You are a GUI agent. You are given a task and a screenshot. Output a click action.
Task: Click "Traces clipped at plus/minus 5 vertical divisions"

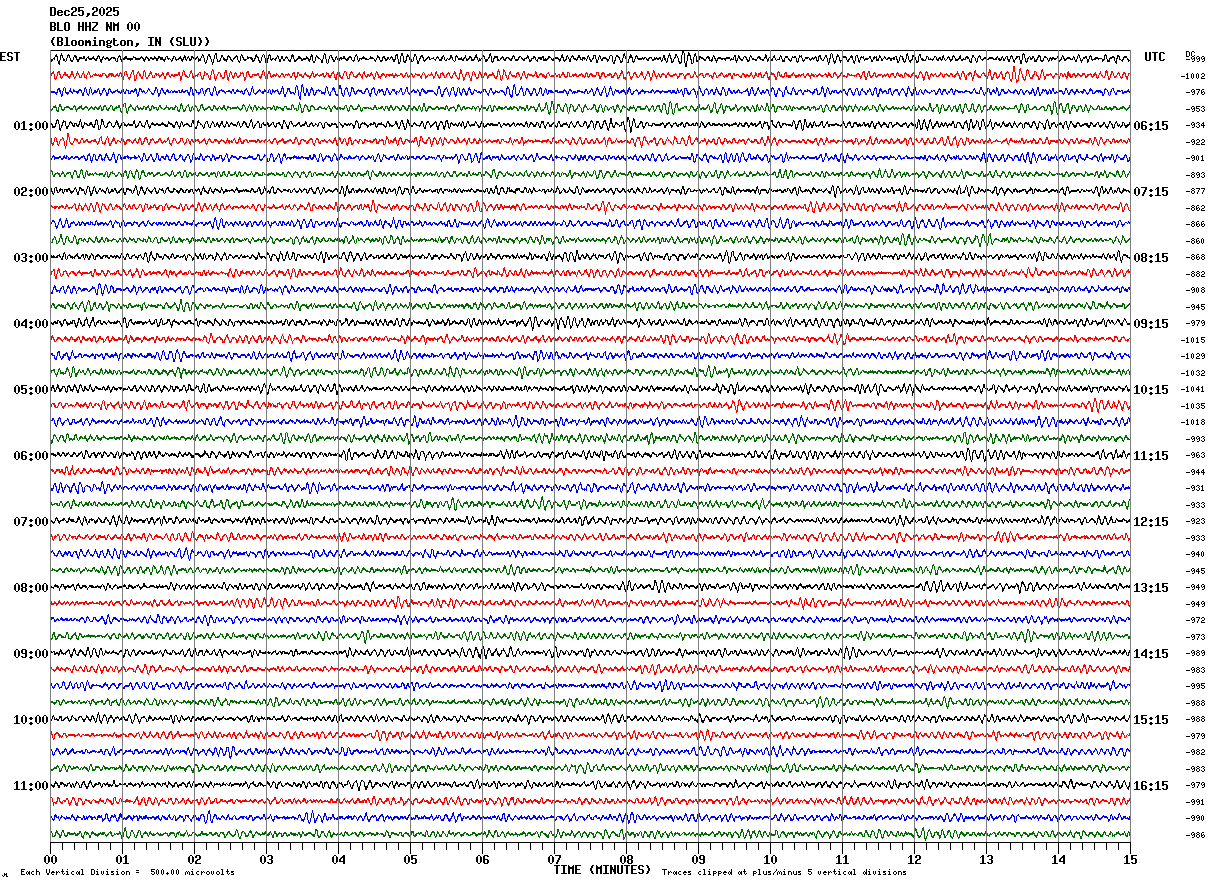(784, 872)
